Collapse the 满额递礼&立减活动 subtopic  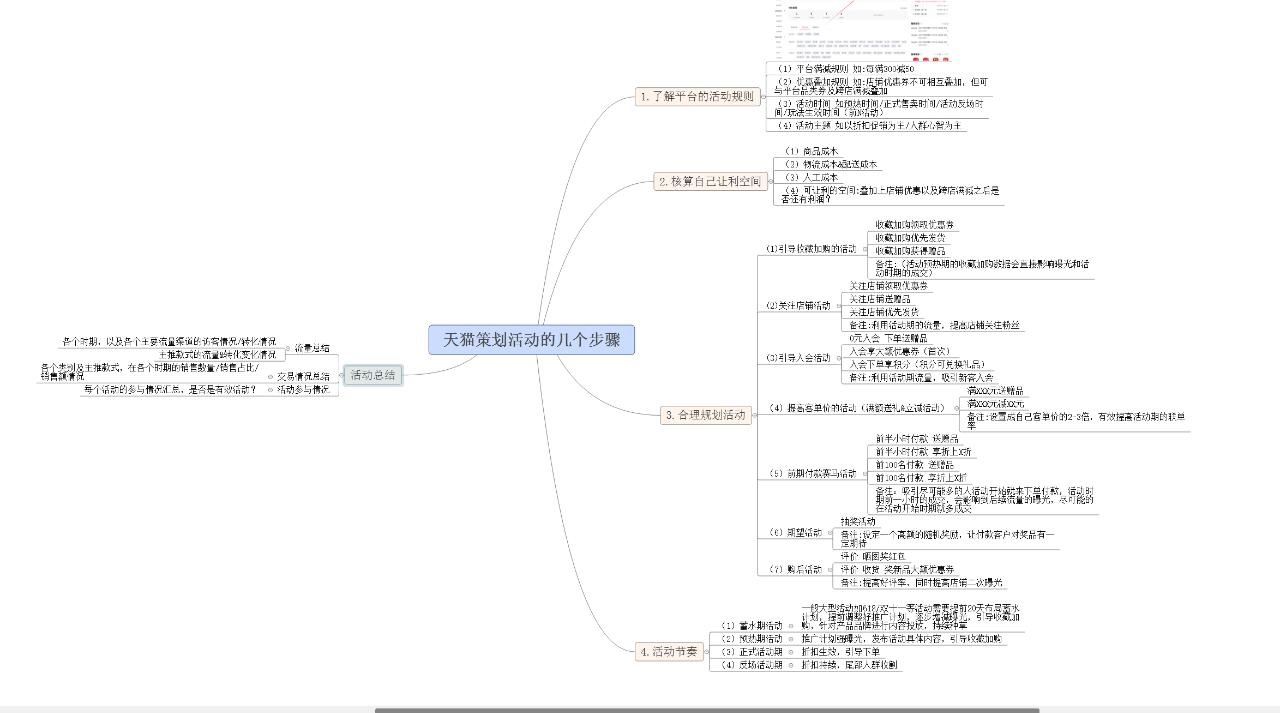956,408
